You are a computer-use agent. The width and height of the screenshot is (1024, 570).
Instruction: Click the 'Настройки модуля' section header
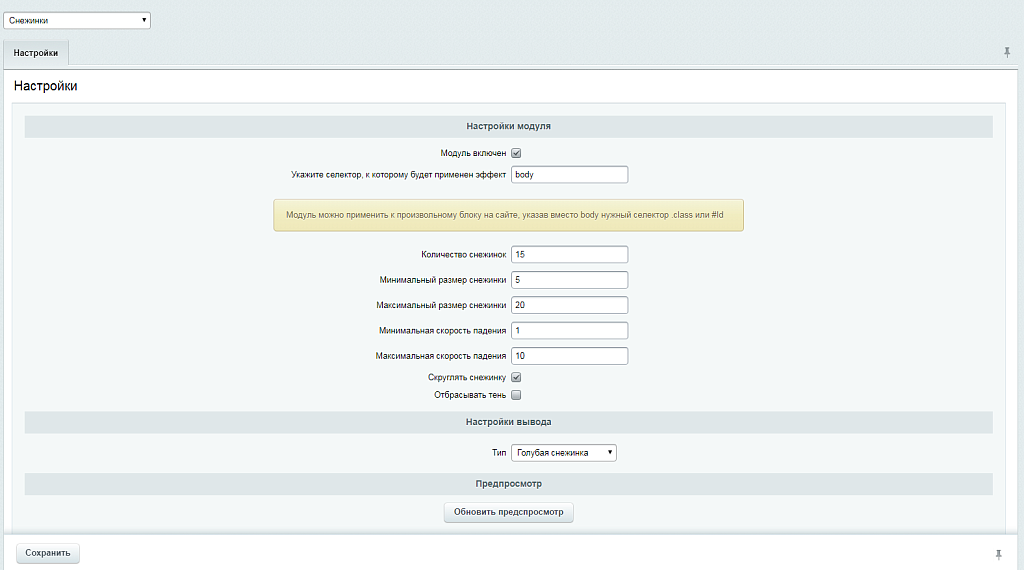[x=508, y=127]
